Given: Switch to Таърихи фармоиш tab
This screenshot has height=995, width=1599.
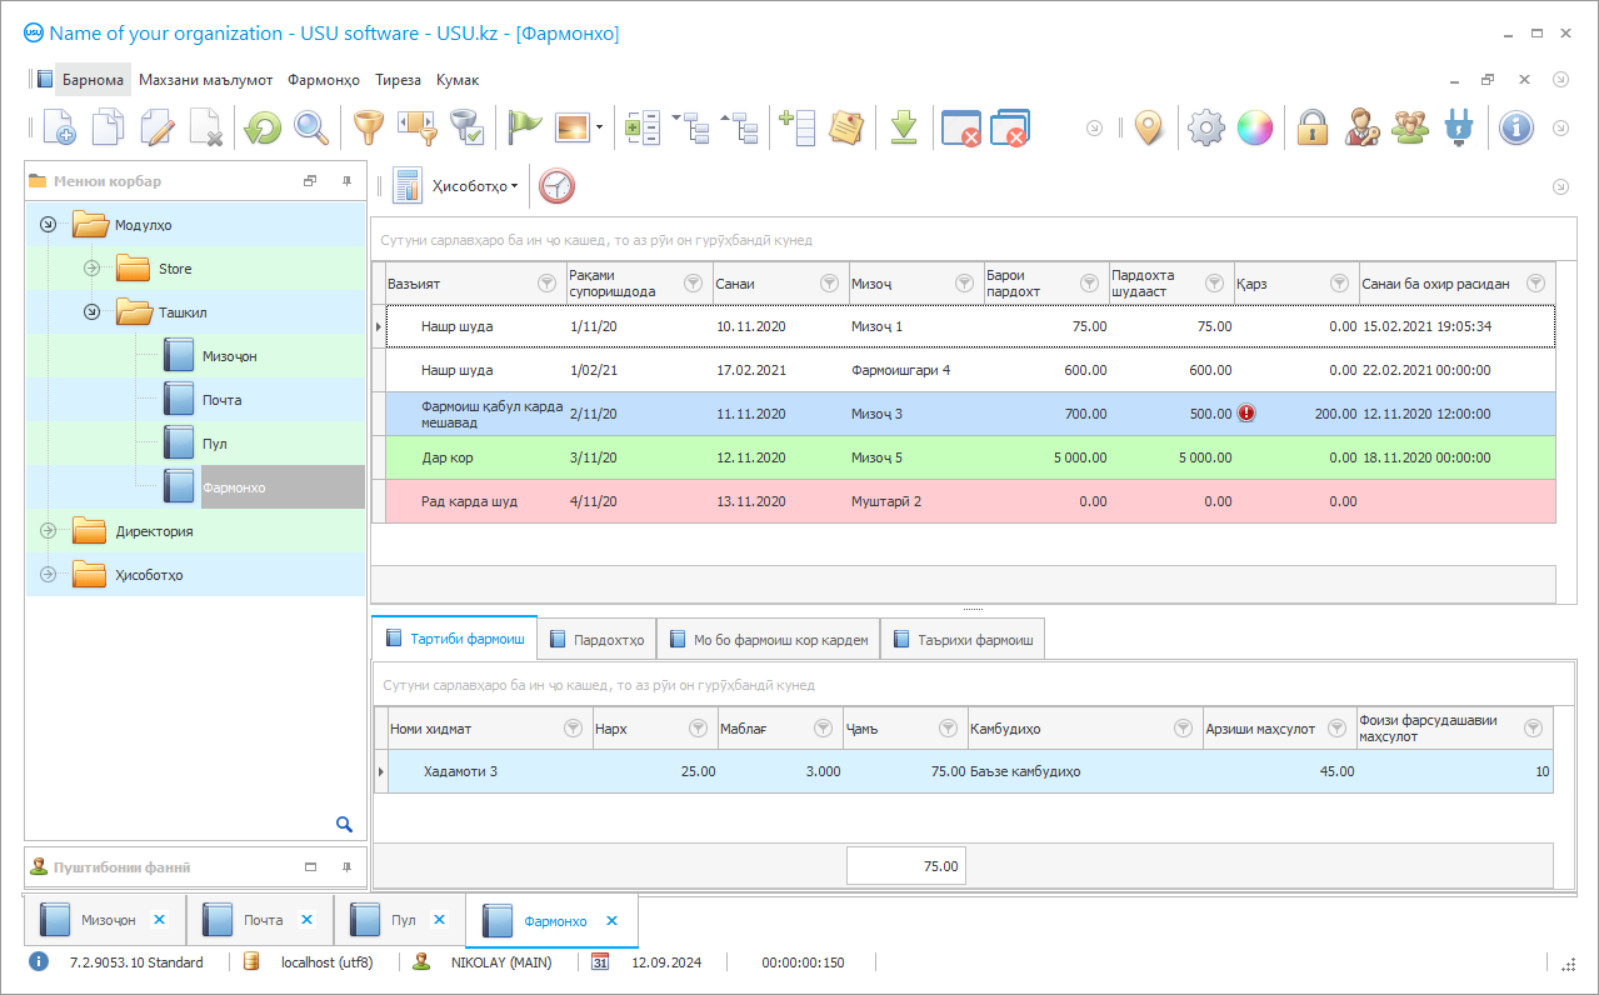Looking at the screenshot, I should pyautogui.click(x=962, y=639).
